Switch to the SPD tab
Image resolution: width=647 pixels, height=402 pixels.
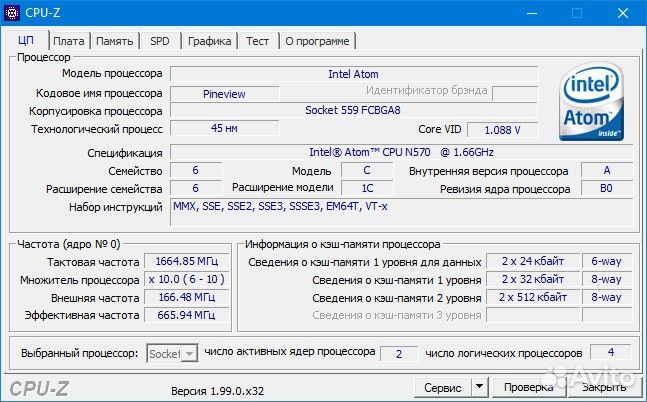pyautogui.click(x=160, y=41)
